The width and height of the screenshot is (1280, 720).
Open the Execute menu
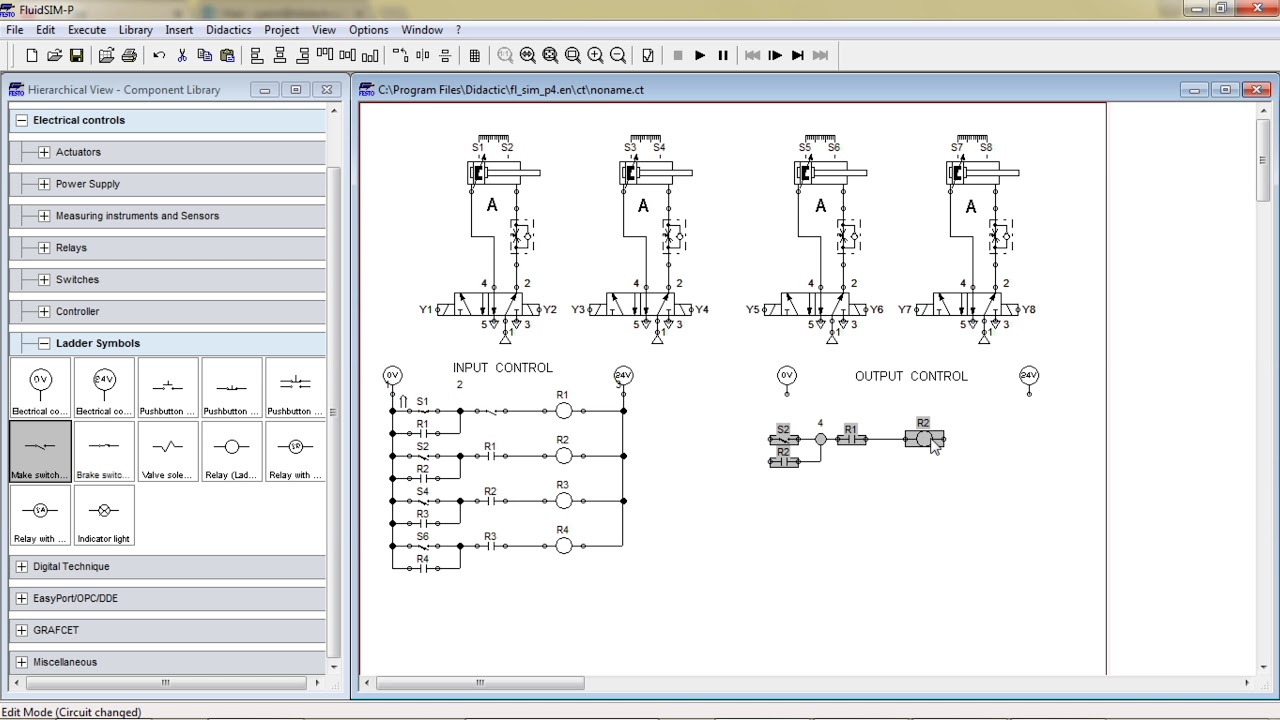pos(87,30)
